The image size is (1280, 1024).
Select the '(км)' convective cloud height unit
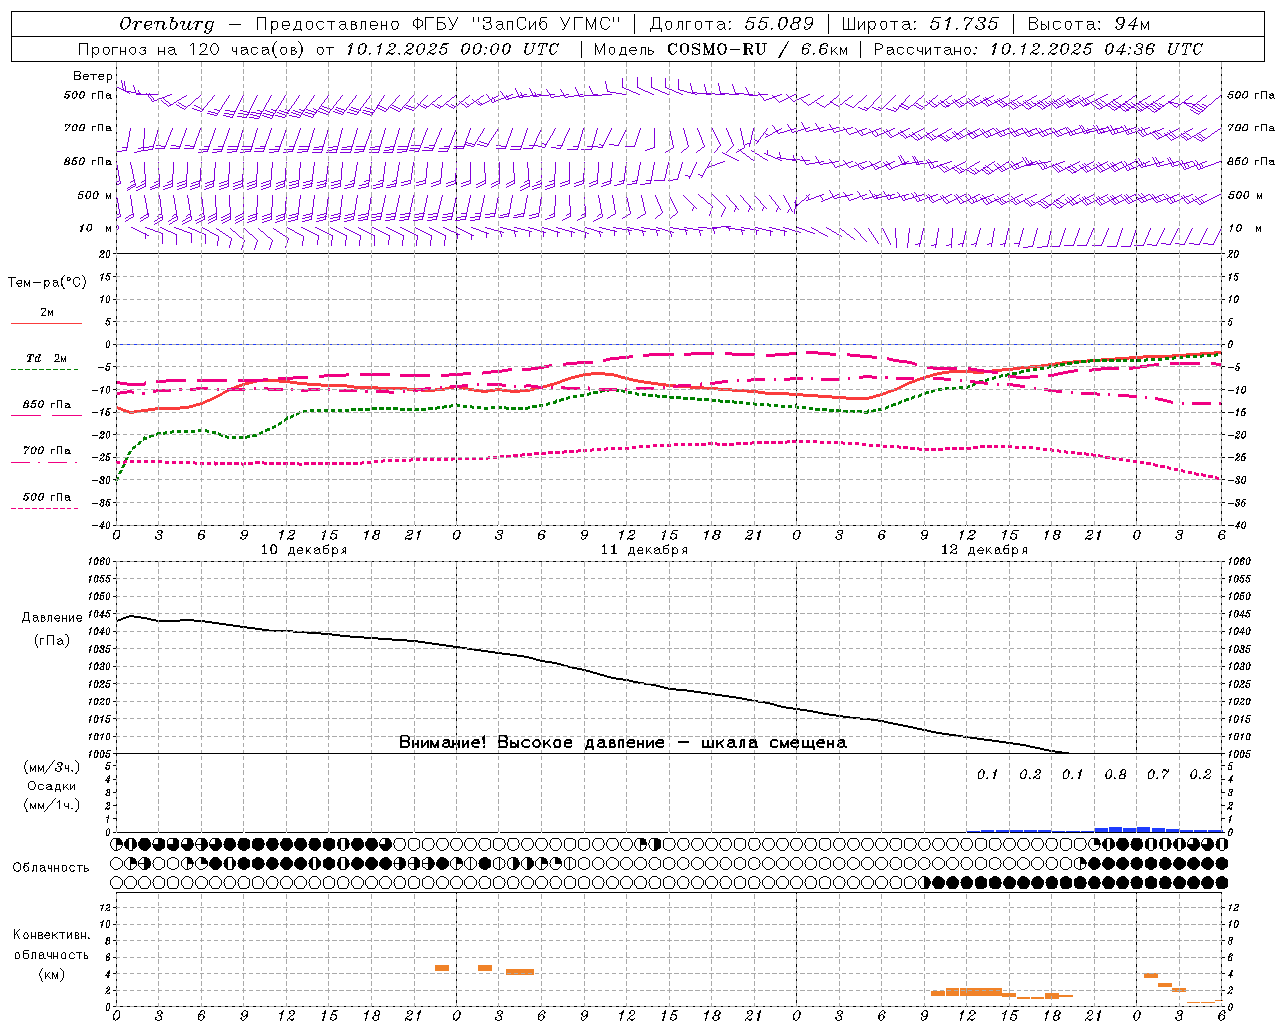tap(51, 974)
